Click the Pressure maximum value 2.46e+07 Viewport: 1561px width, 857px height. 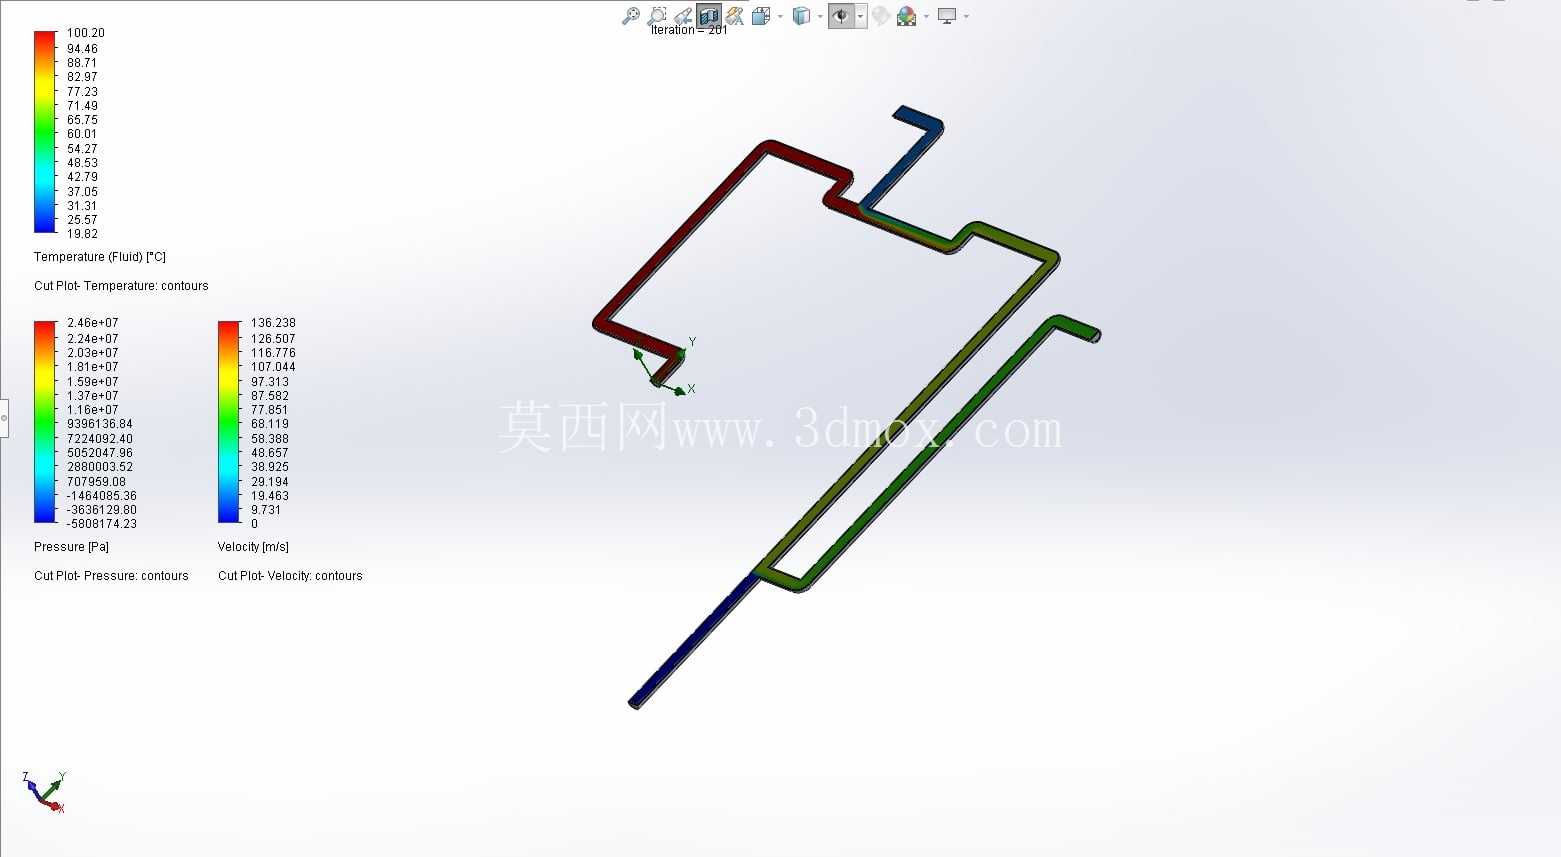click(92, 323)
